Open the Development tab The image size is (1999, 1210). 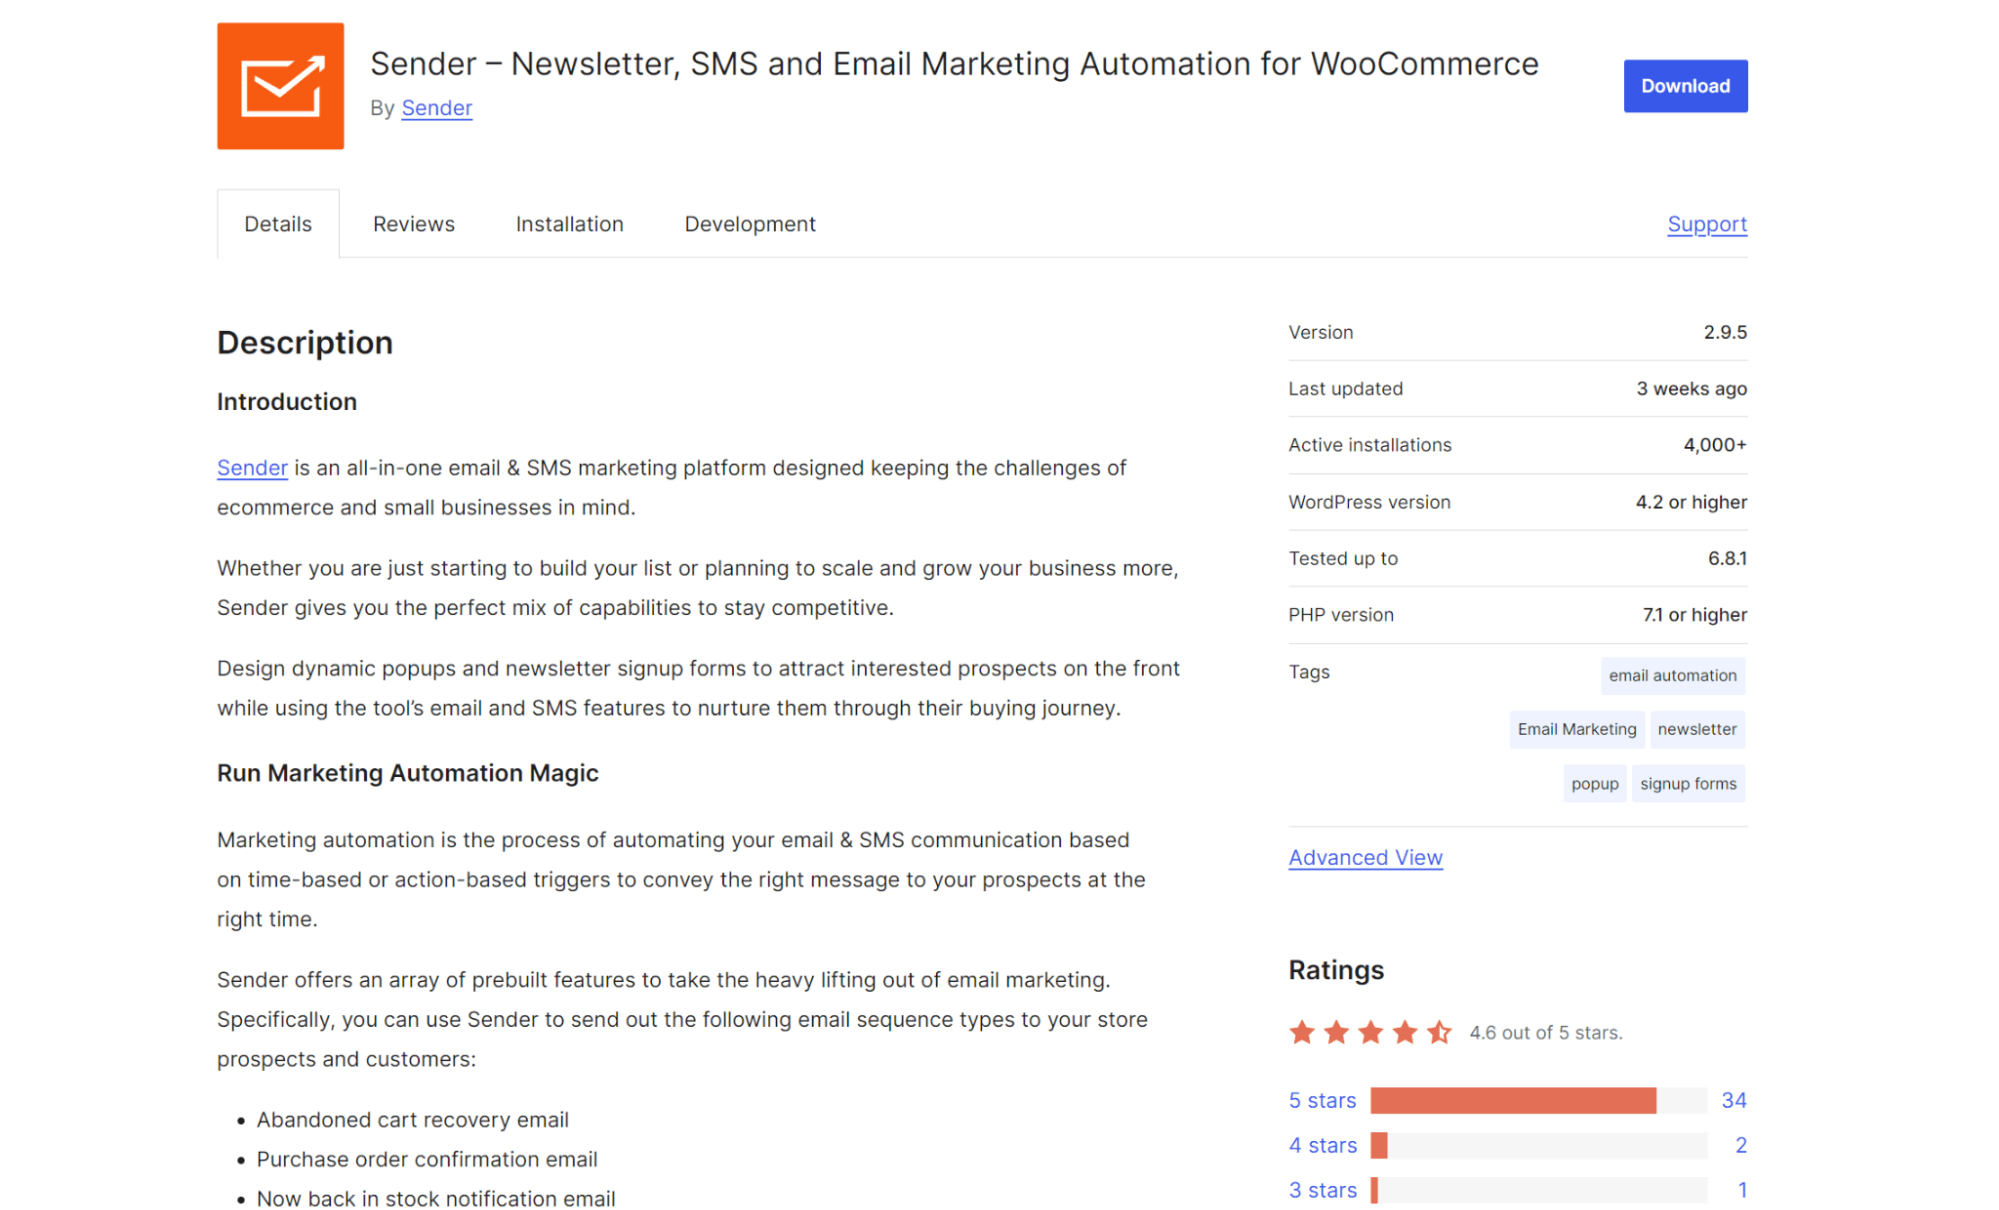pos(750,224)
